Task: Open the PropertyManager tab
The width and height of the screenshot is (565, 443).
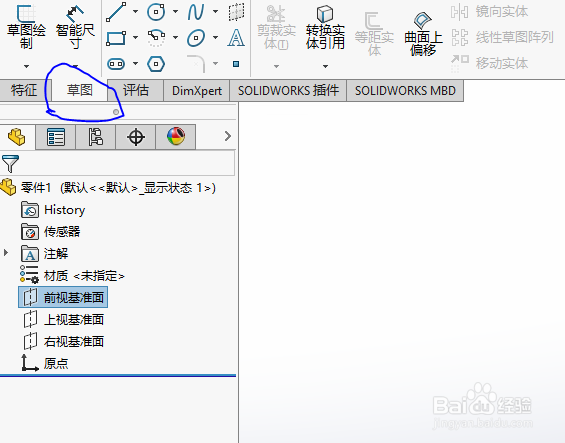Action: click(56, 137)
